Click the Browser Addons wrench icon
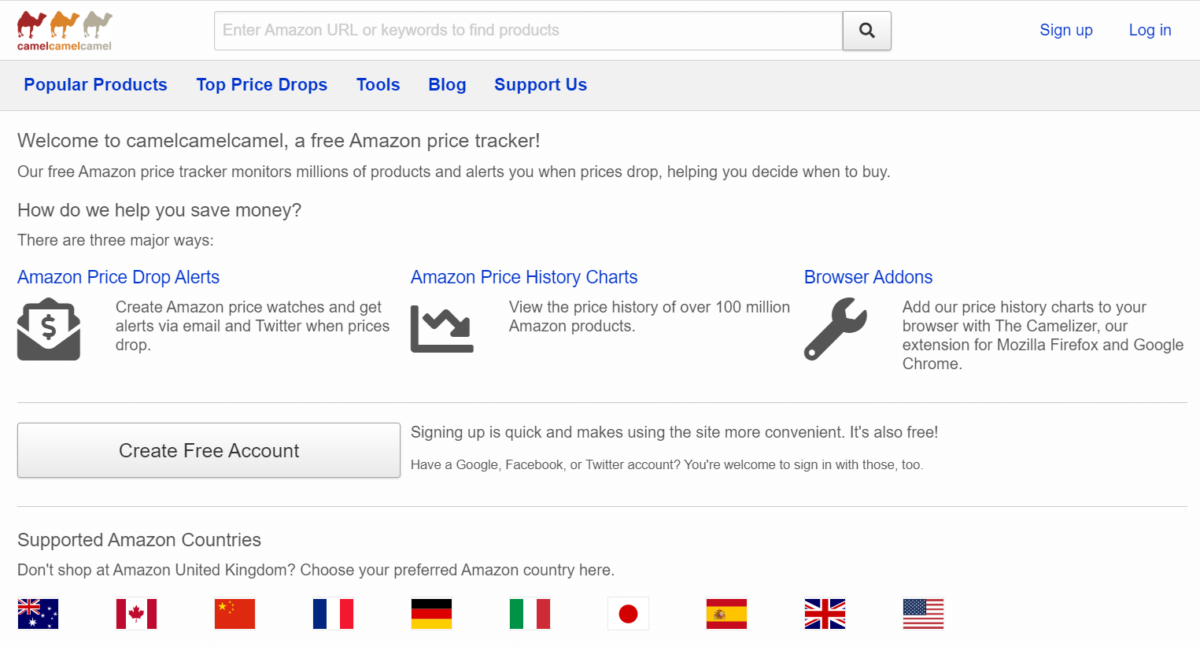1200x647 pixels. (835, 330)
